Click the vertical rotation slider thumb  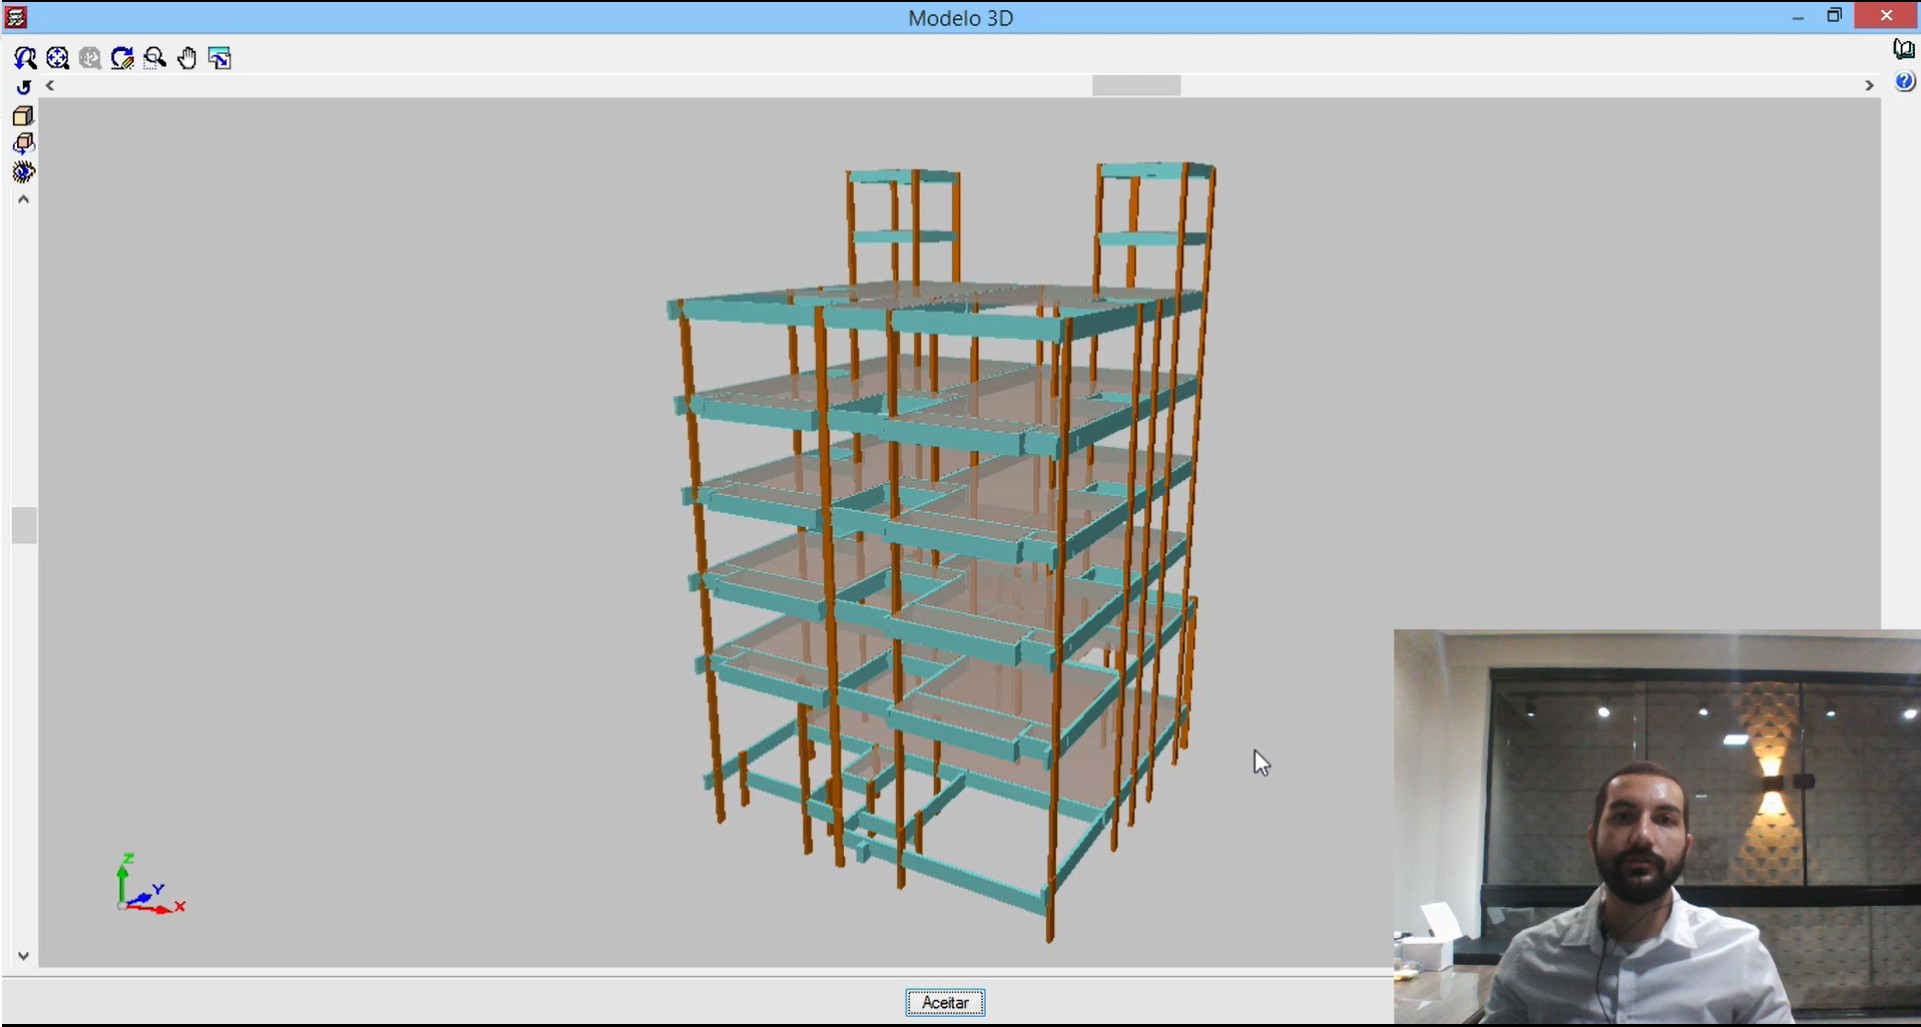[24, 525]
